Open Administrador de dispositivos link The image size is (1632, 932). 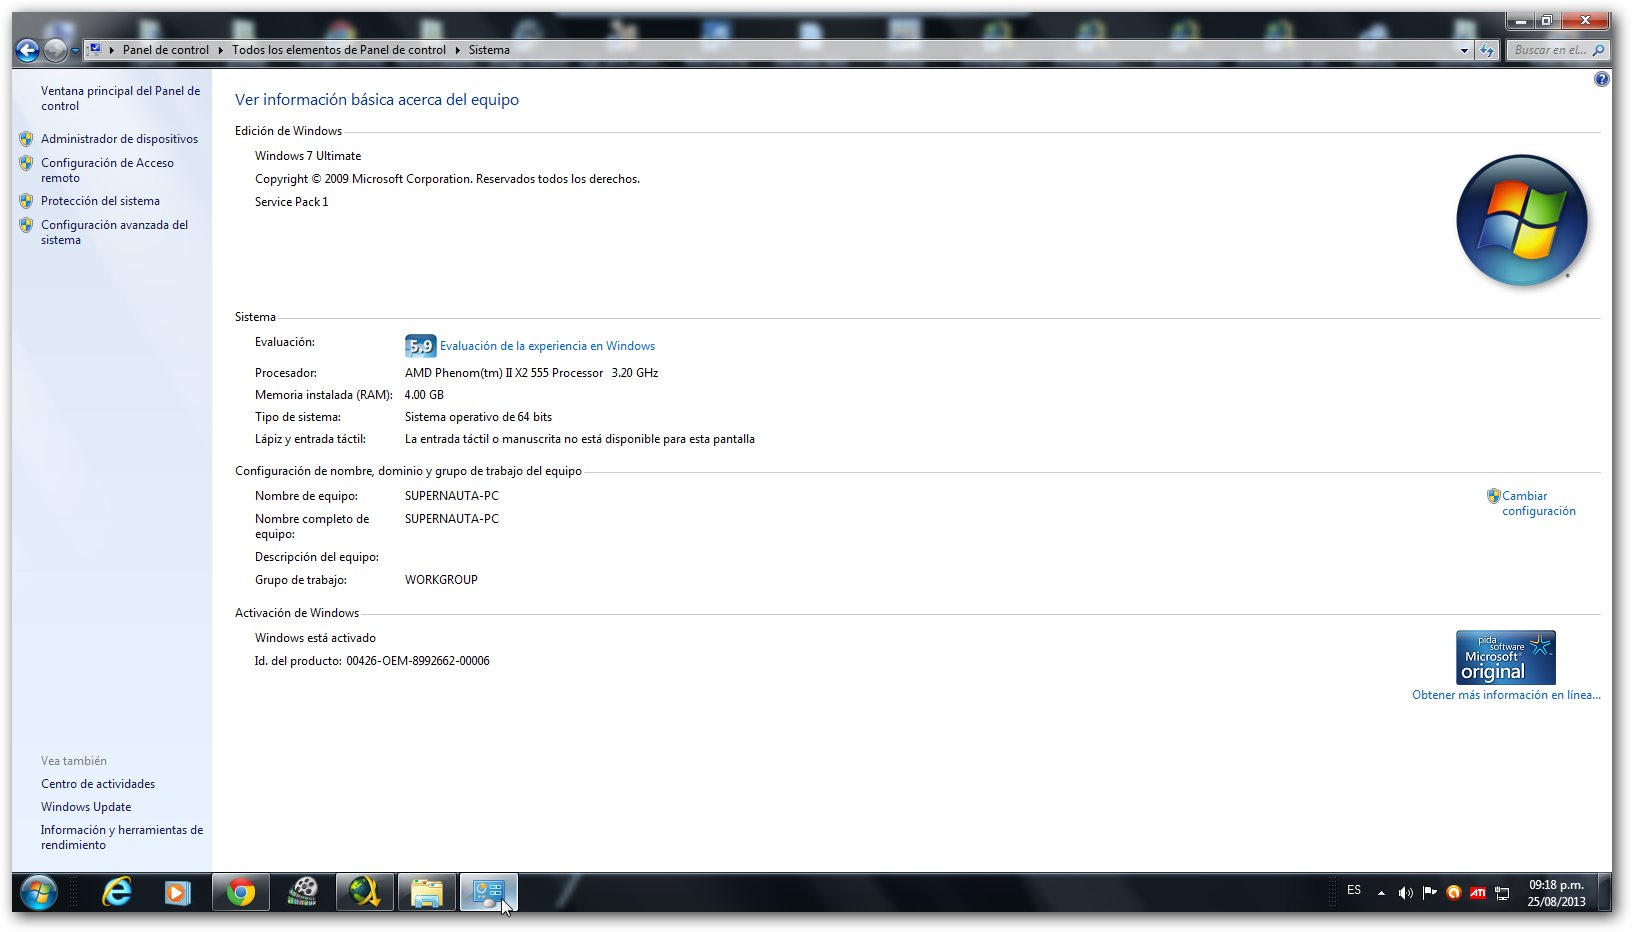tap(119, 139)
